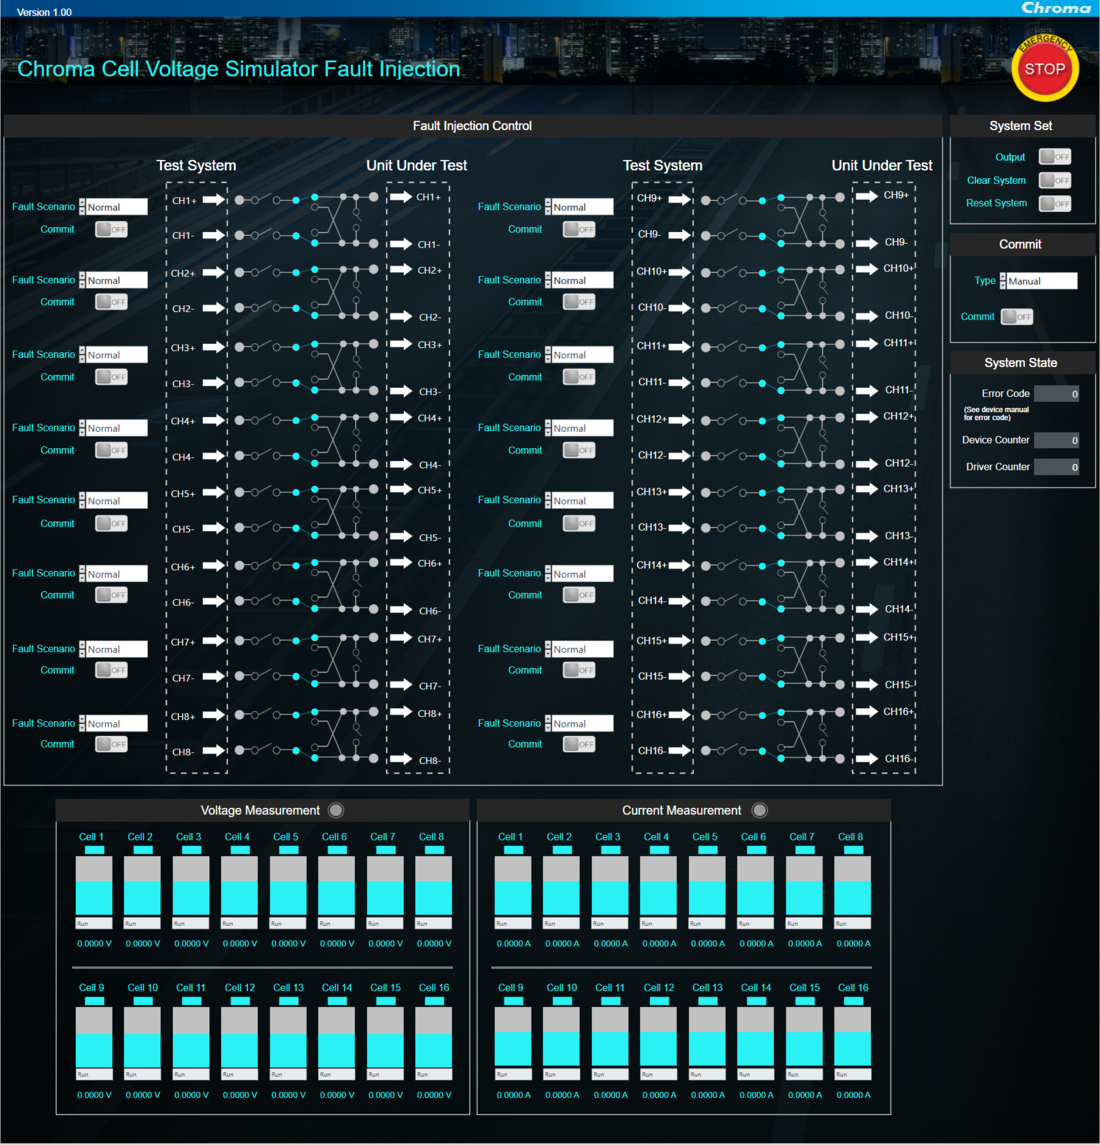Viewport: 1100px width, 1145px height.
Task: Click the CH2- Unit Under Test output arrow
Action: (x=401, y=316)
